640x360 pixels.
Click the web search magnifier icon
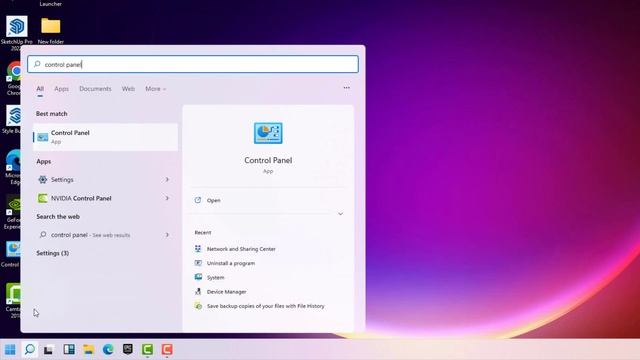[43, 235]
